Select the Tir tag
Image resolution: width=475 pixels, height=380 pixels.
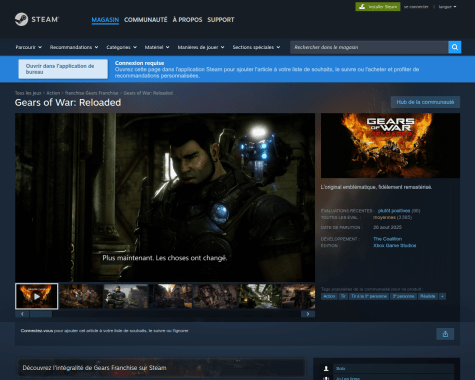[343, 296]
